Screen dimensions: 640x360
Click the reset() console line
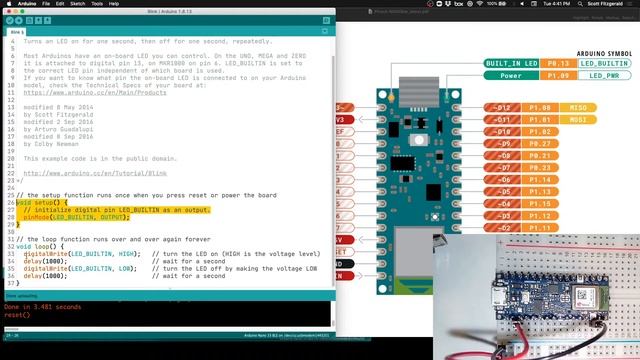point(17,315)
